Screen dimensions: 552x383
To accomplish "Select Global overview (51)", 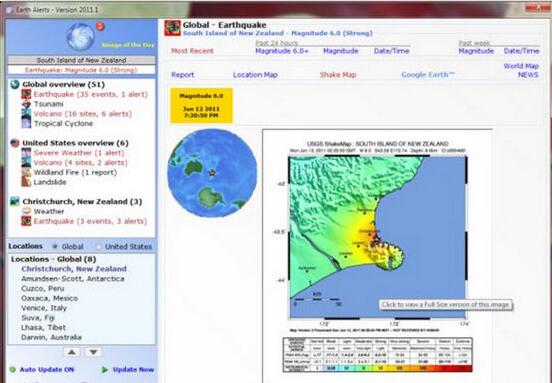I will pos(63,84).
